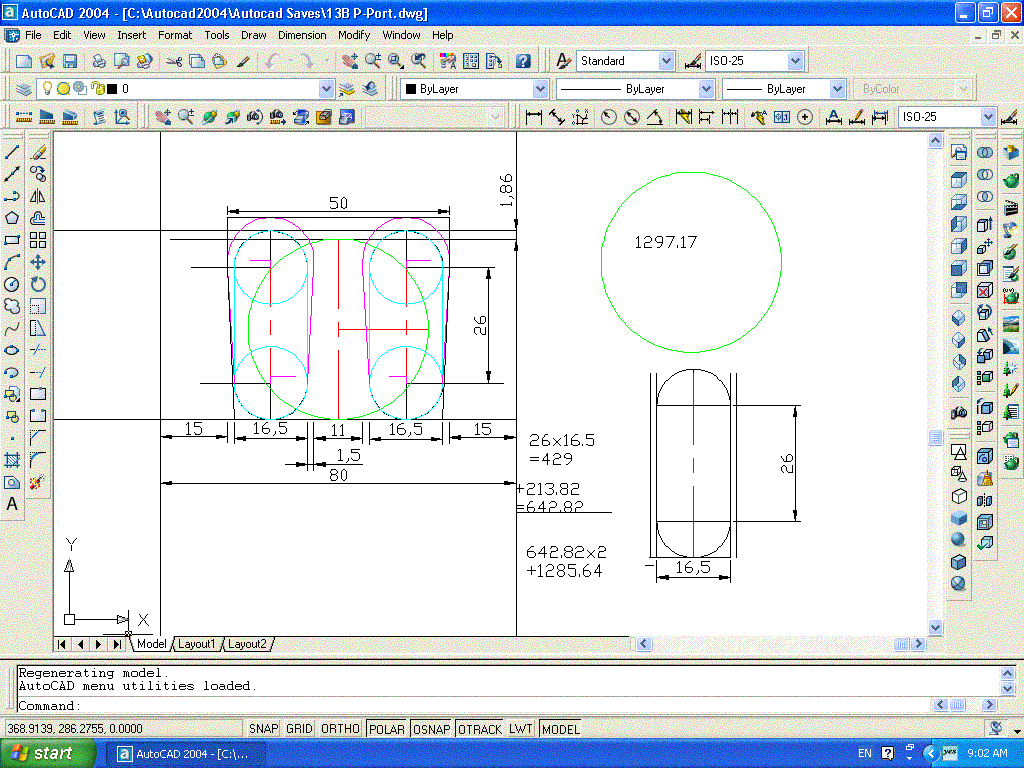Choose the Mirror modify tool

[38, 196]
